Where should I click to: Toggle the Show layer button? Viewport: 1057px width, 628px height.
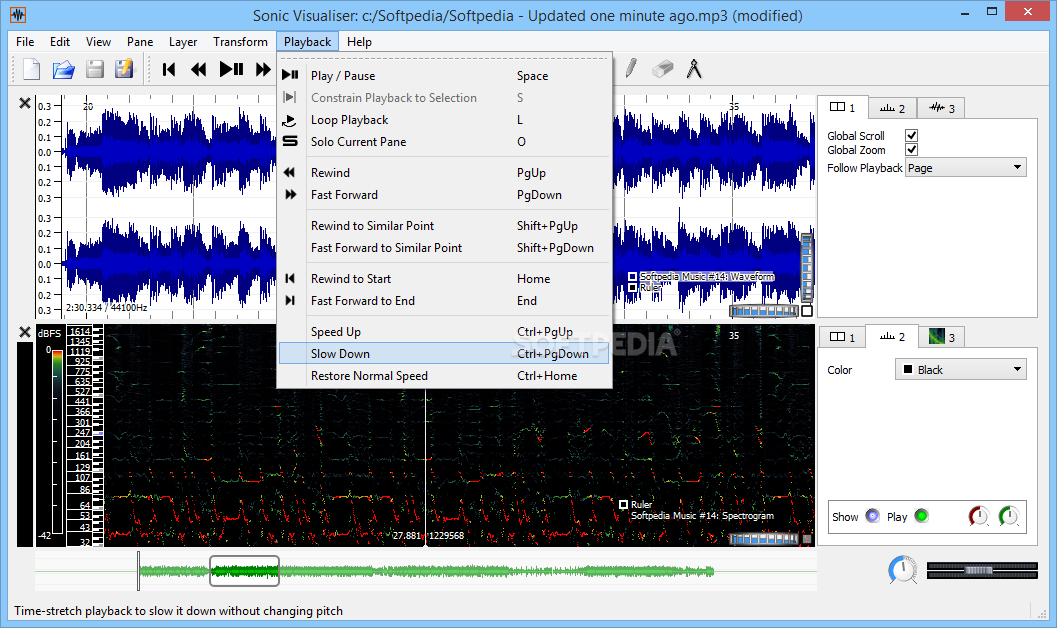[x=872, y=516]
